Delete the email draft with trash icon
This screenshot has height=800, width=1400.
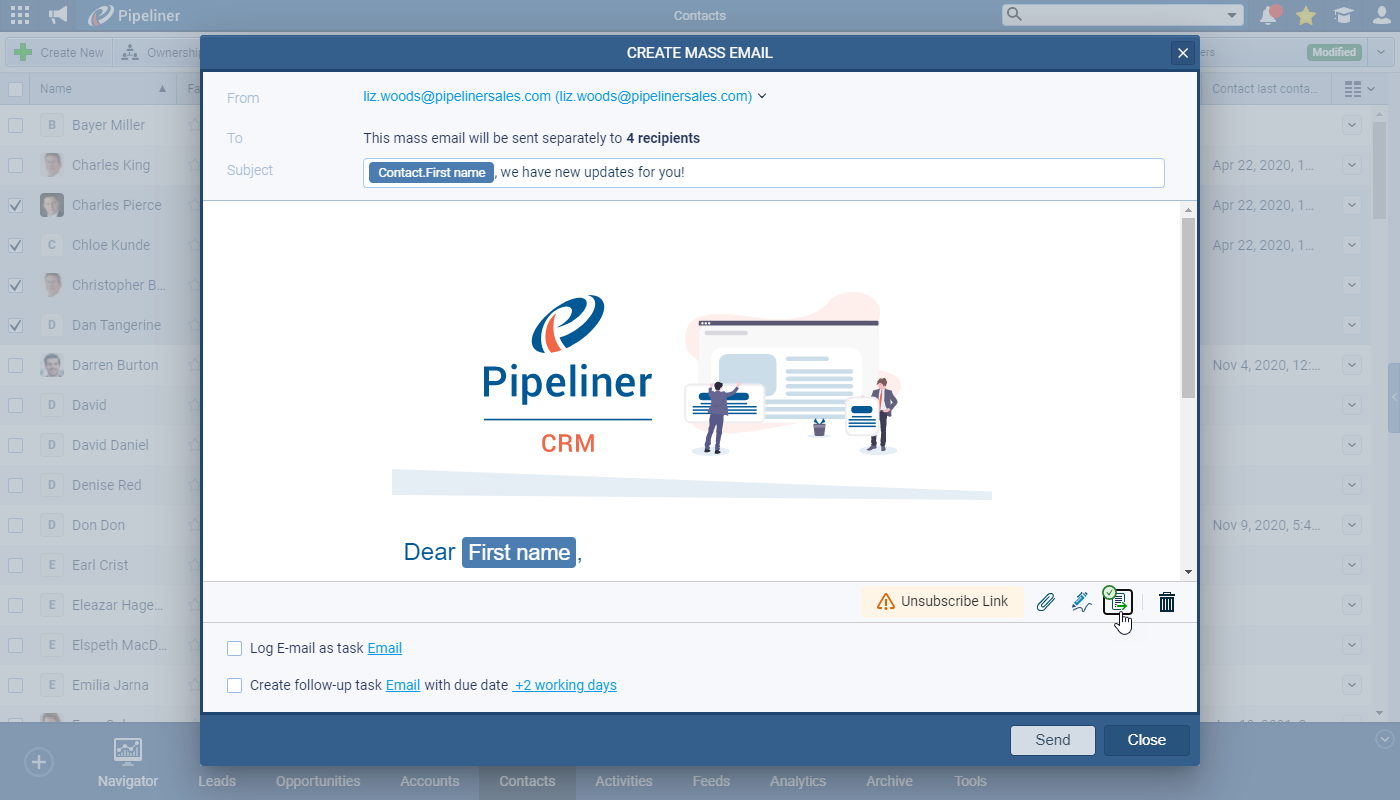pyautogui.click(x=1167, y=602)
